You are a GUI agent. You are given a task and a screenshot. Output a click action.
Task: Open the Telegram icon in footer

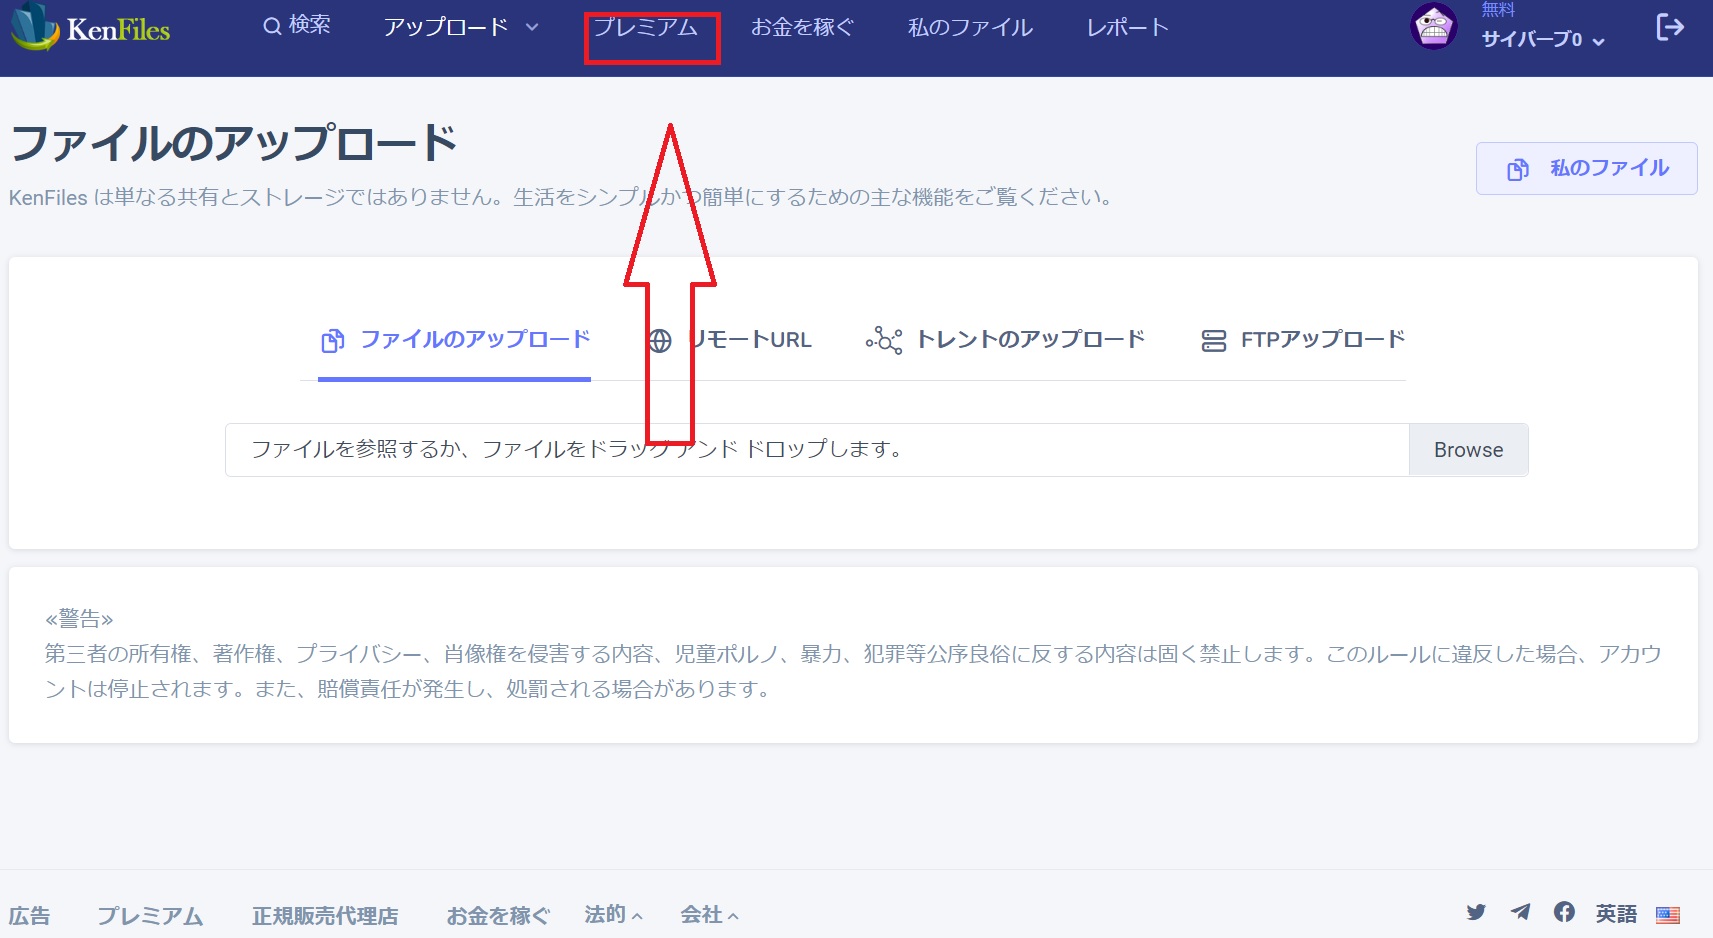point(1520,911)
